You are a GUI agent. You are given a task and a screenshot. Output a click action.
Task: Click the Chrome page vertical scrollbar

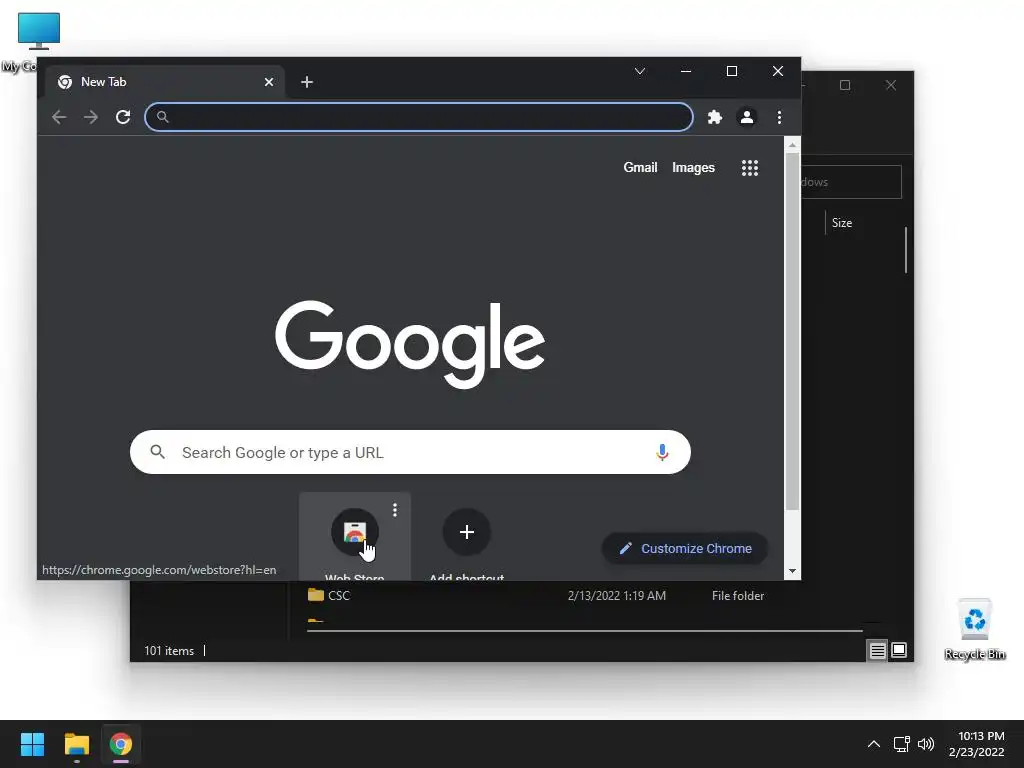coord(792,332)
